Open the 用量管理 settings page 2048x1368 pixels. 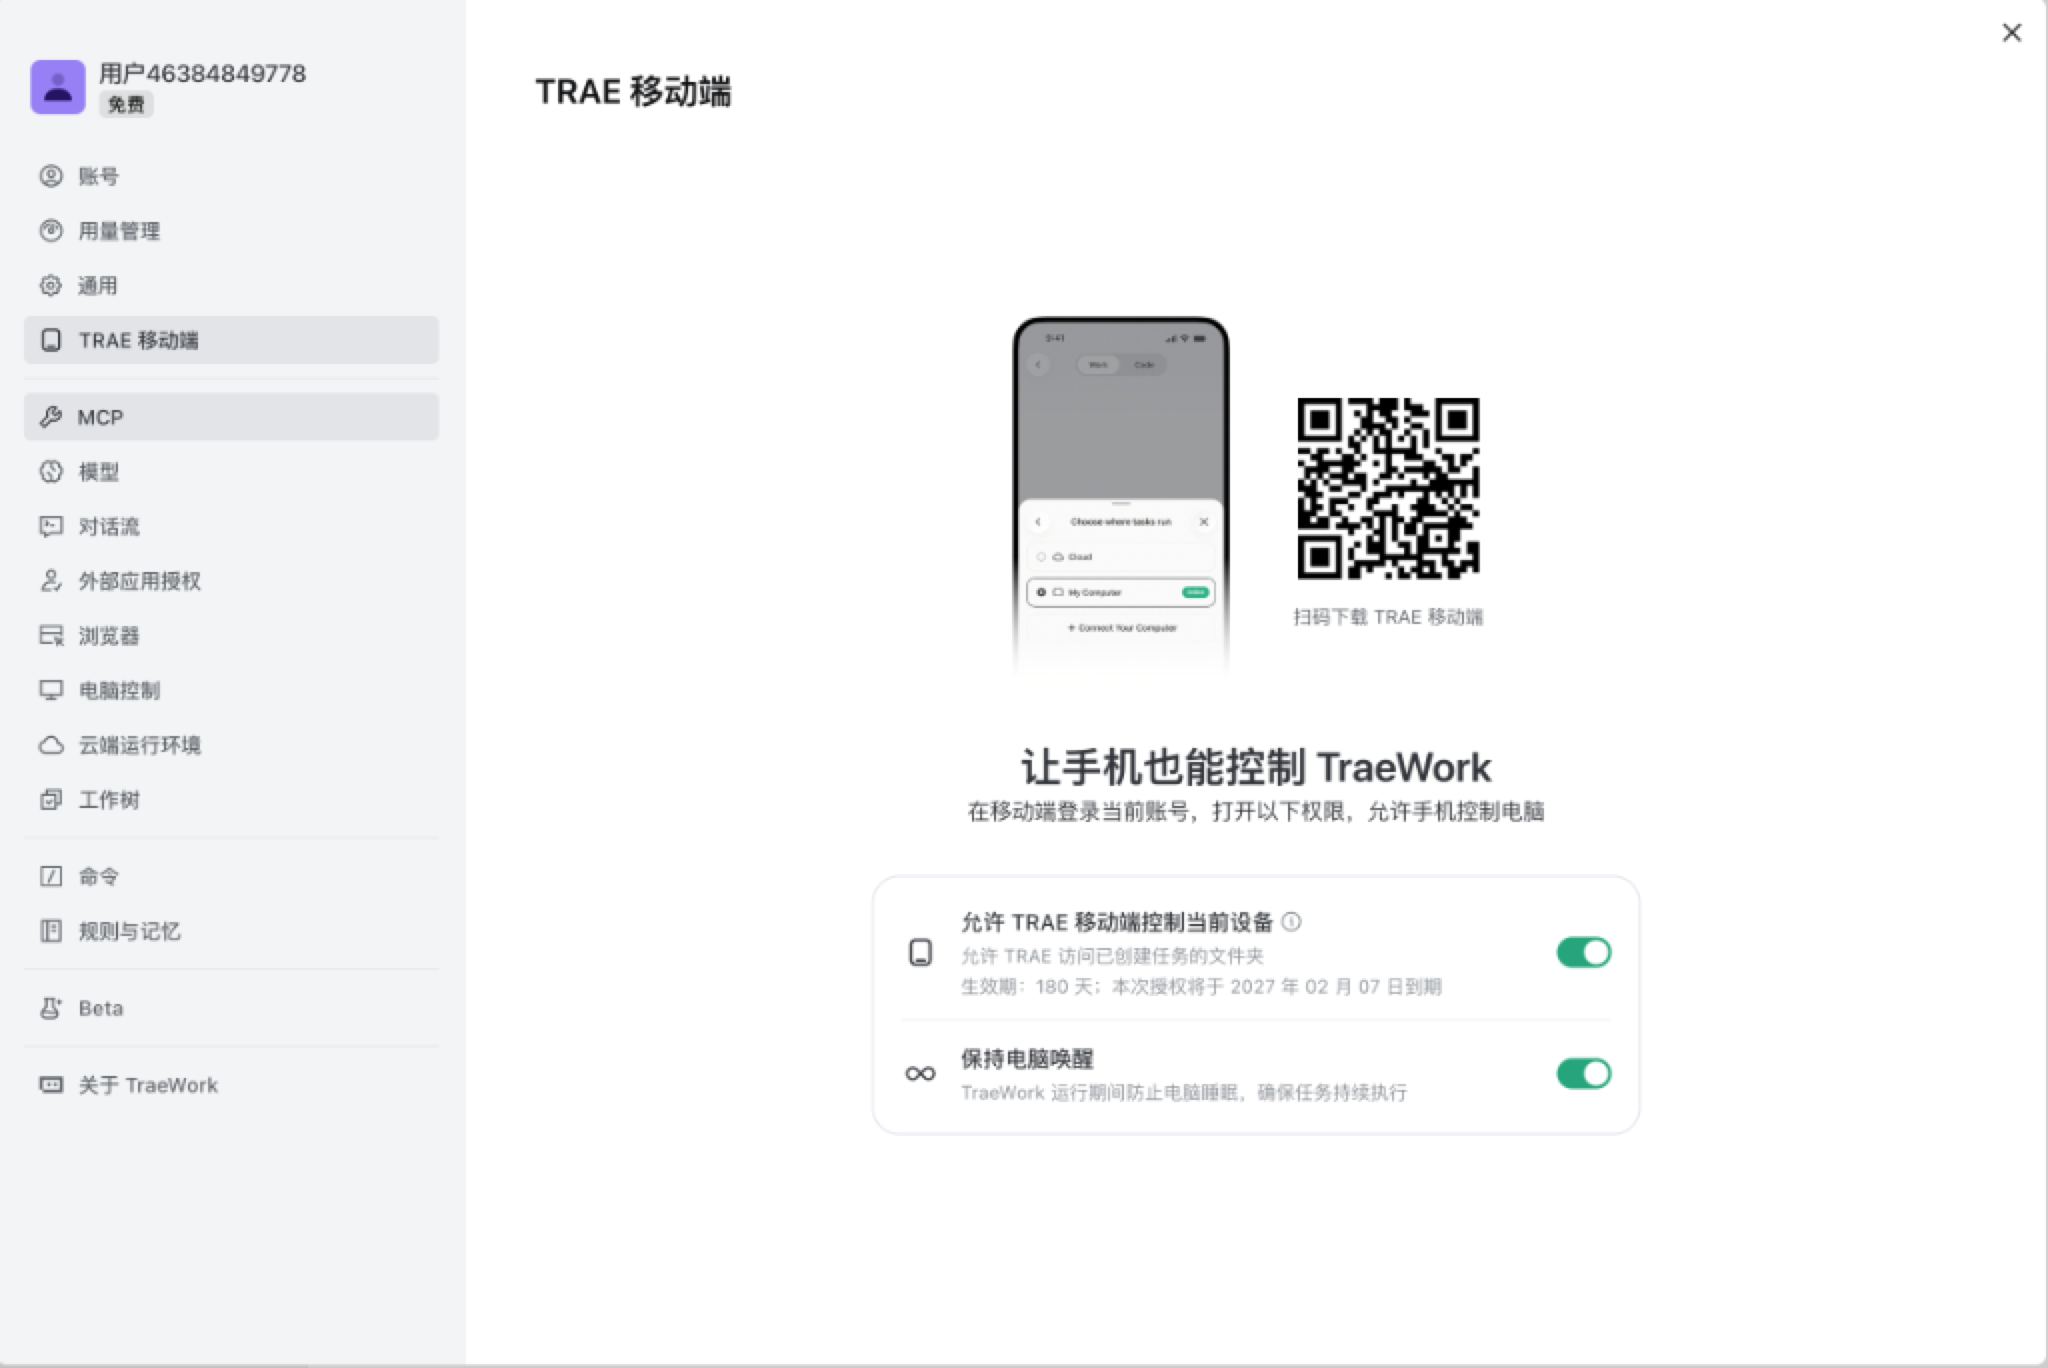click(231, 231)
